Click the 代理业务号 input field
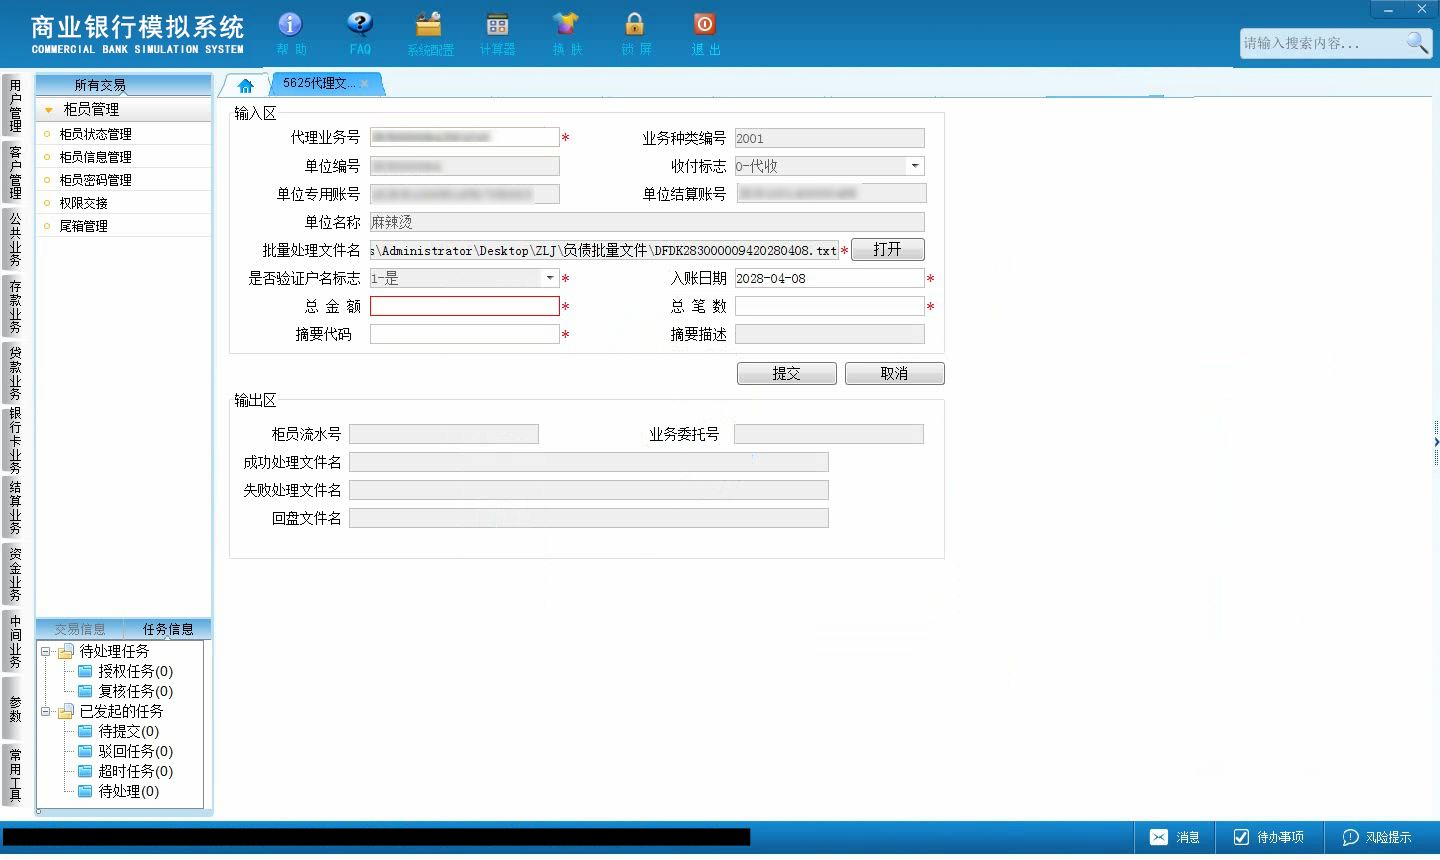The image size is (1440, 860). point(464,137)
